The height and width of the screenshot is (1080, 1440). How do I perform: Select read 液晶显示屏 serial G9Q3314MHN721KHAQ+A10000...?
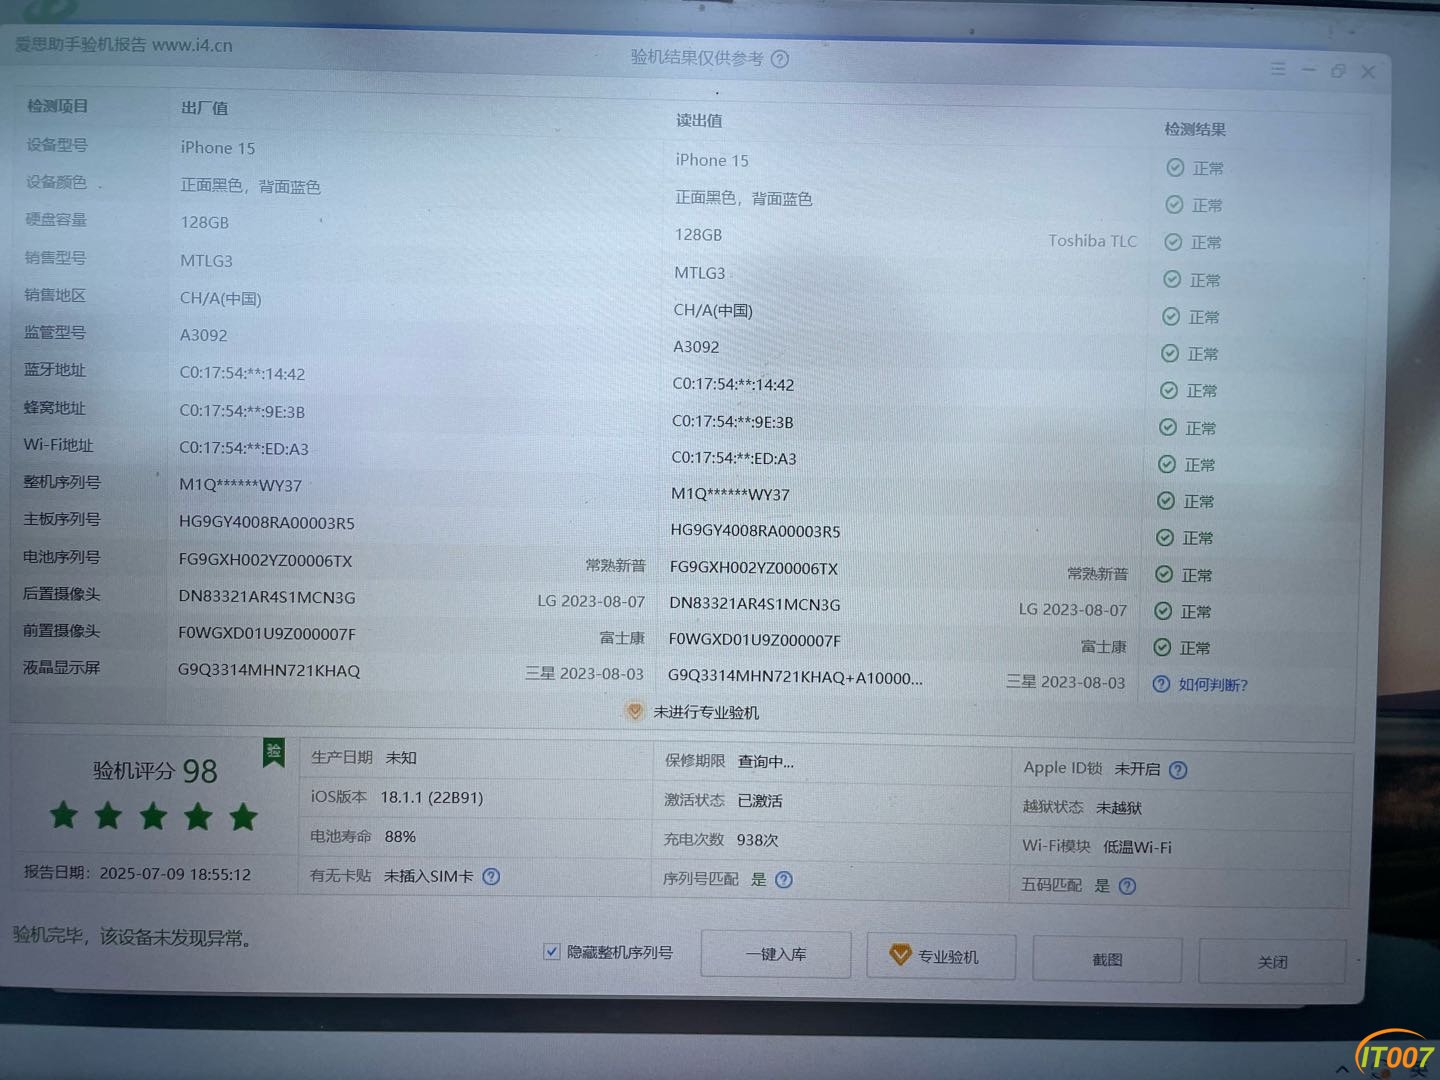click(x=795, y=677)
